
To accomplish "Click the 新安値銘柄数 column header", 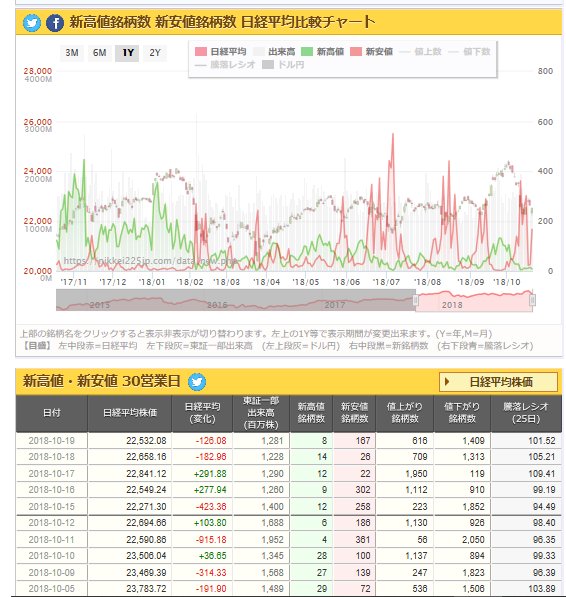I will click(354, 413).
